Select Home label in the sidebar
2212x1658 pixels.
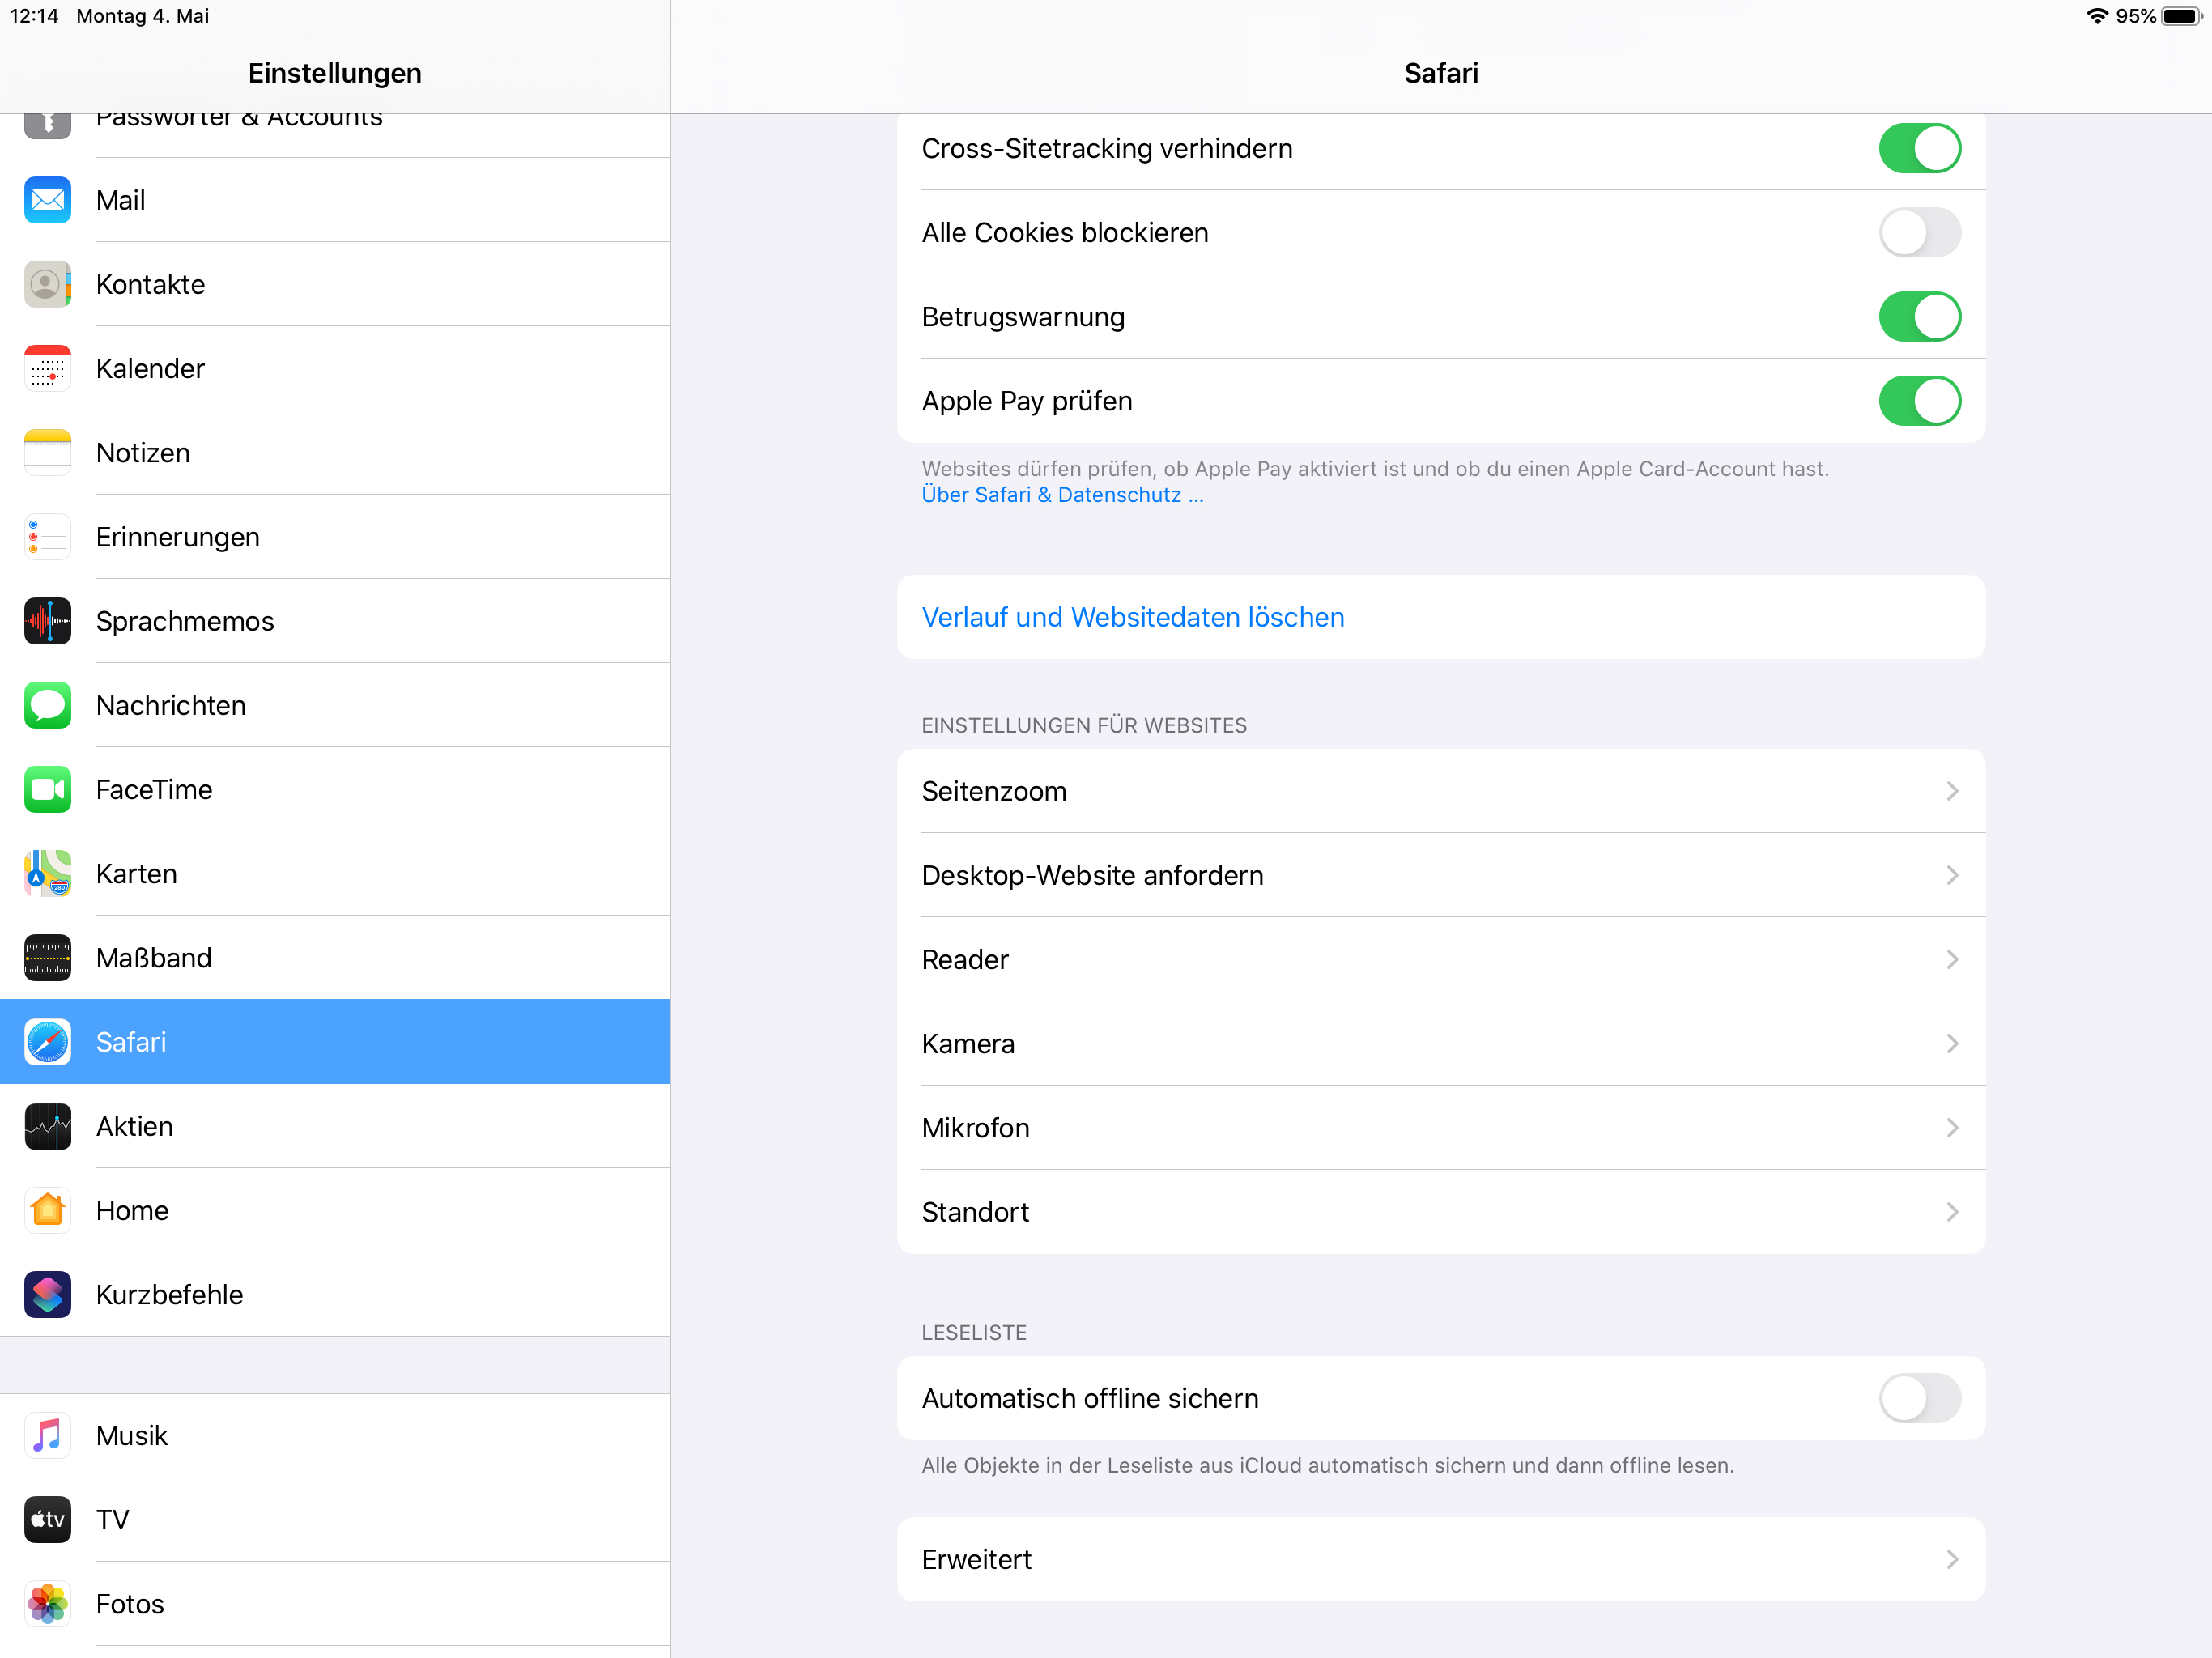tap(132, 1210)
